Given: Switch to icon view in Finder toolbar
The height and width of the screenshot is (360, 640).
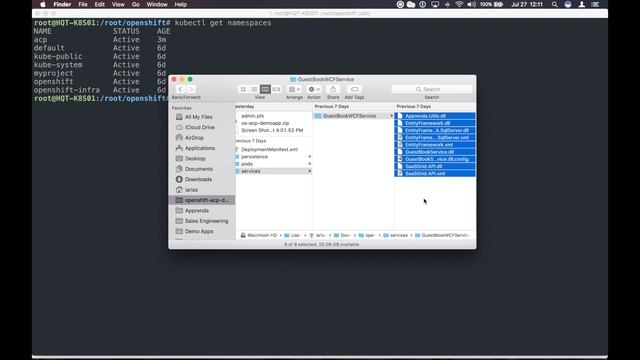Looking at the screenshot, I should [243, 89].
